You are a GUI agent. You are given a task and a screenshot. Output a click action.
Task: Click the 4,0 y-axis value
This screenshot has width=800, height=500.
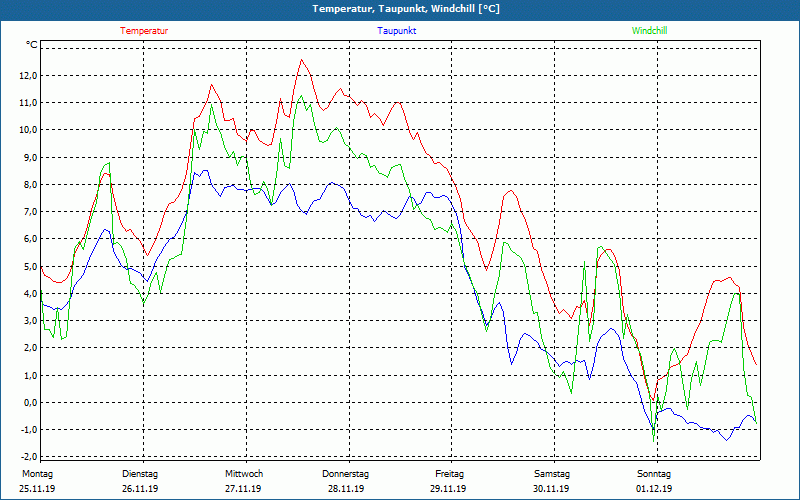(x=31, y=293)
